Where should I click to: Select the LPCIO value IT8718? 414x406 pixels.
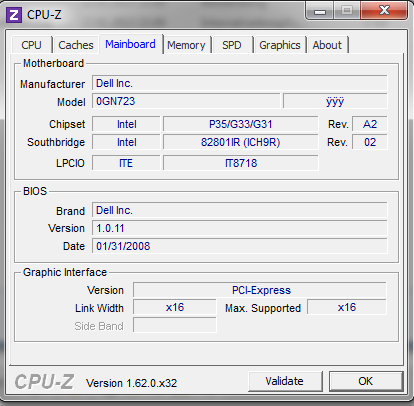tap(241, 163)
